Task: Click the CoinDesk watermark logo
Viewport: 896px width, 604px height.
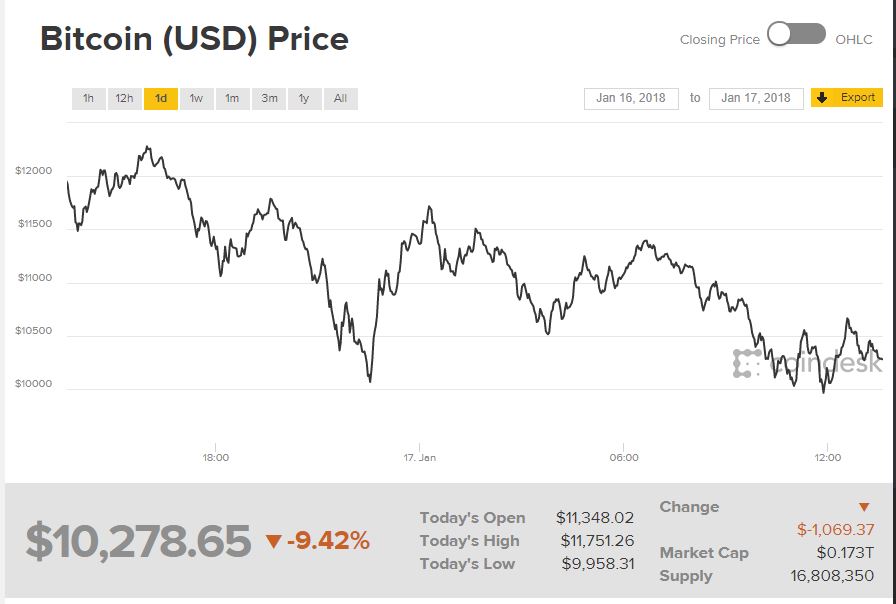Action: [808, 363]
